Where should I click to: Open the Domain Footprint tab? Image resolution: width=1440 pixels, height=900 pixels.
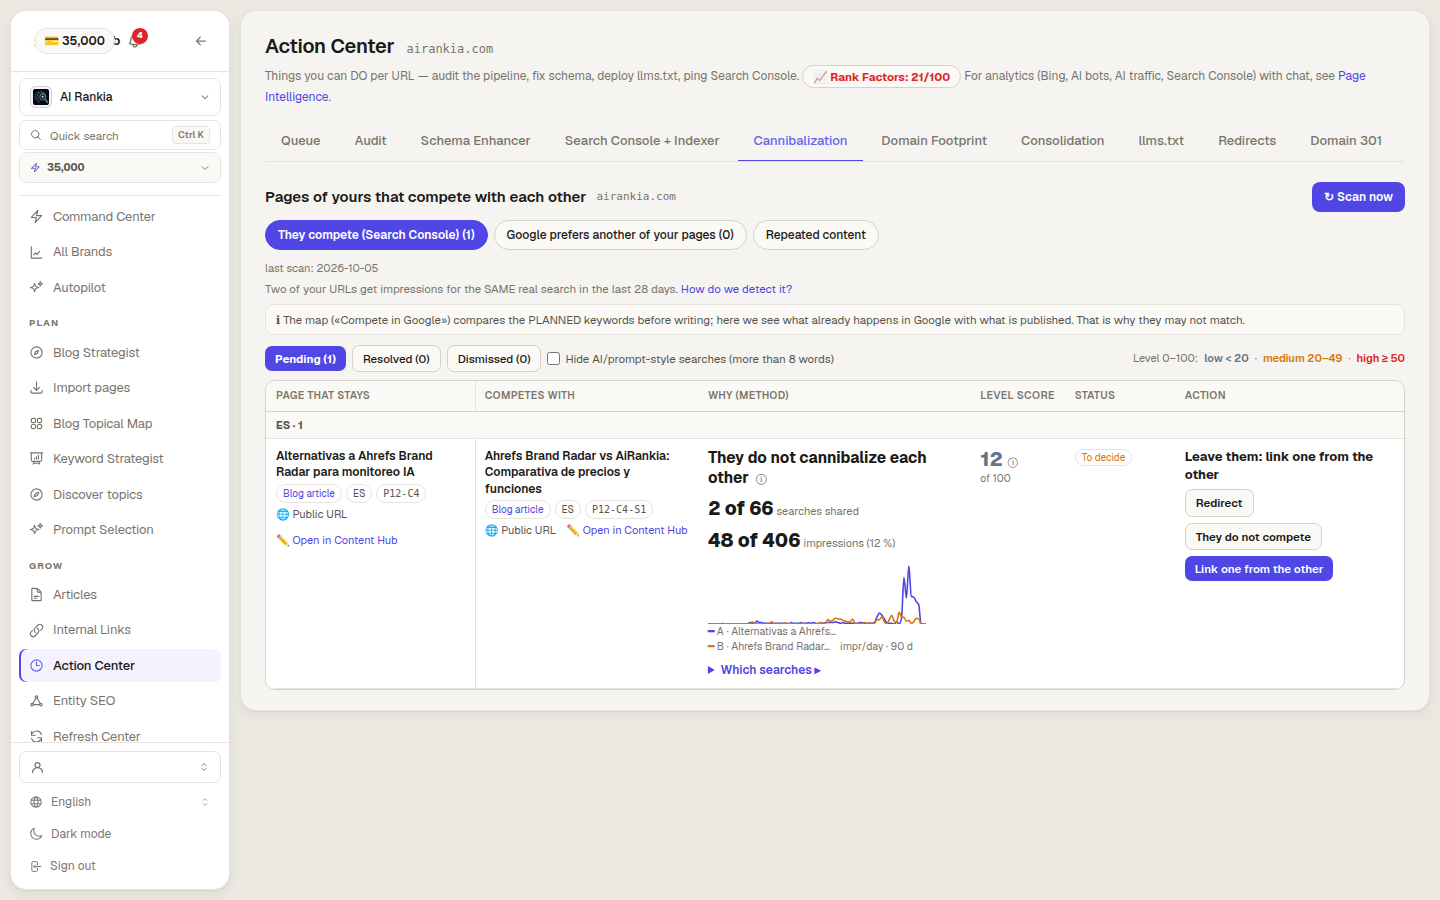point(934,141)
